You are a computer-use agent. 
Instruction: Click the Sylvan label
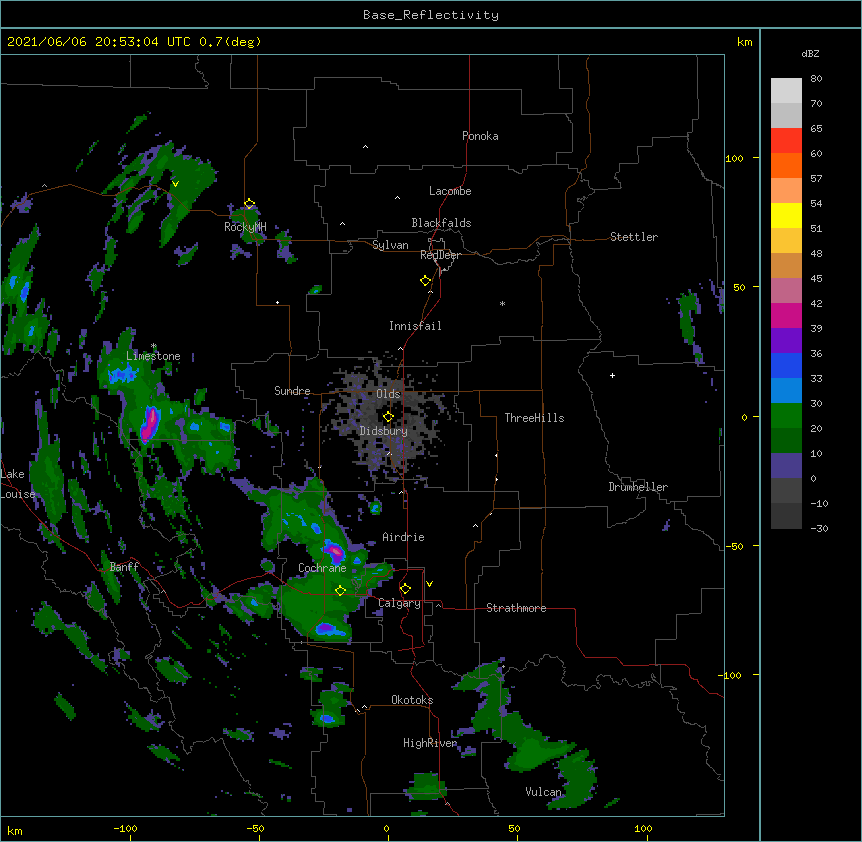(x=390, y=245)
